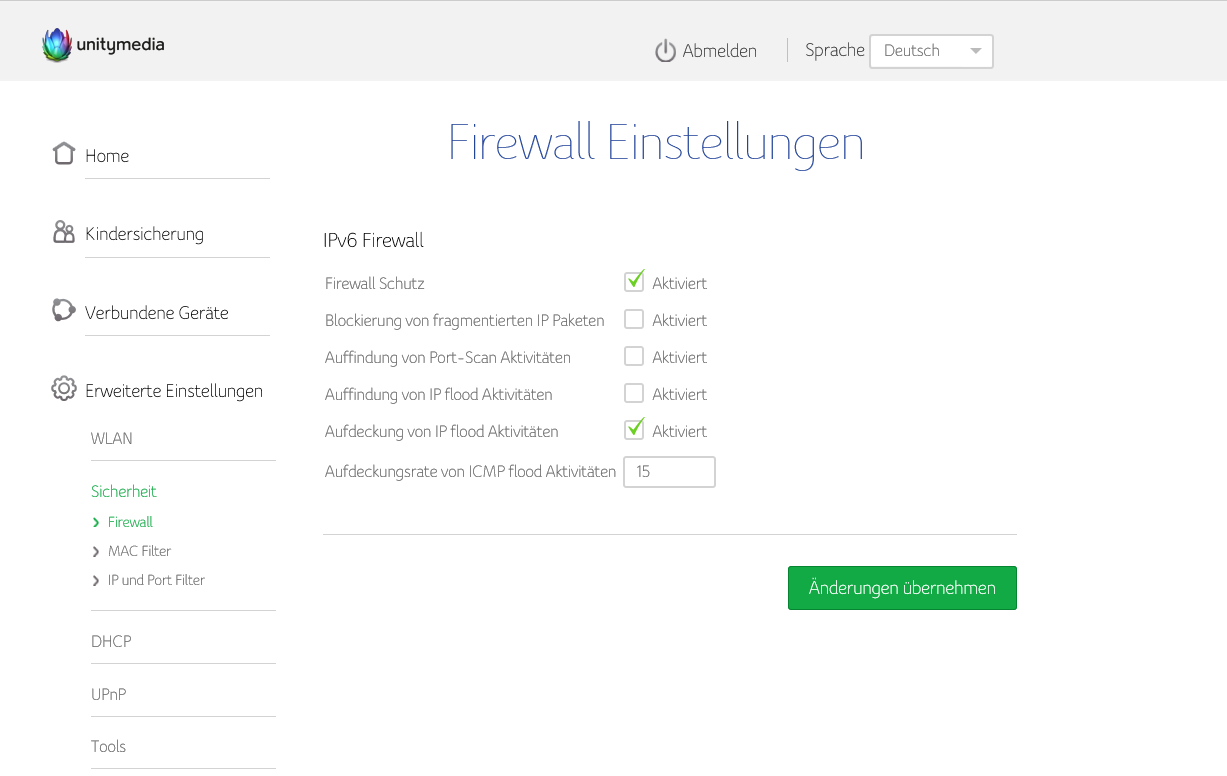Click the Abmelden logout link
1227x776 pixels.
[719, 51]
